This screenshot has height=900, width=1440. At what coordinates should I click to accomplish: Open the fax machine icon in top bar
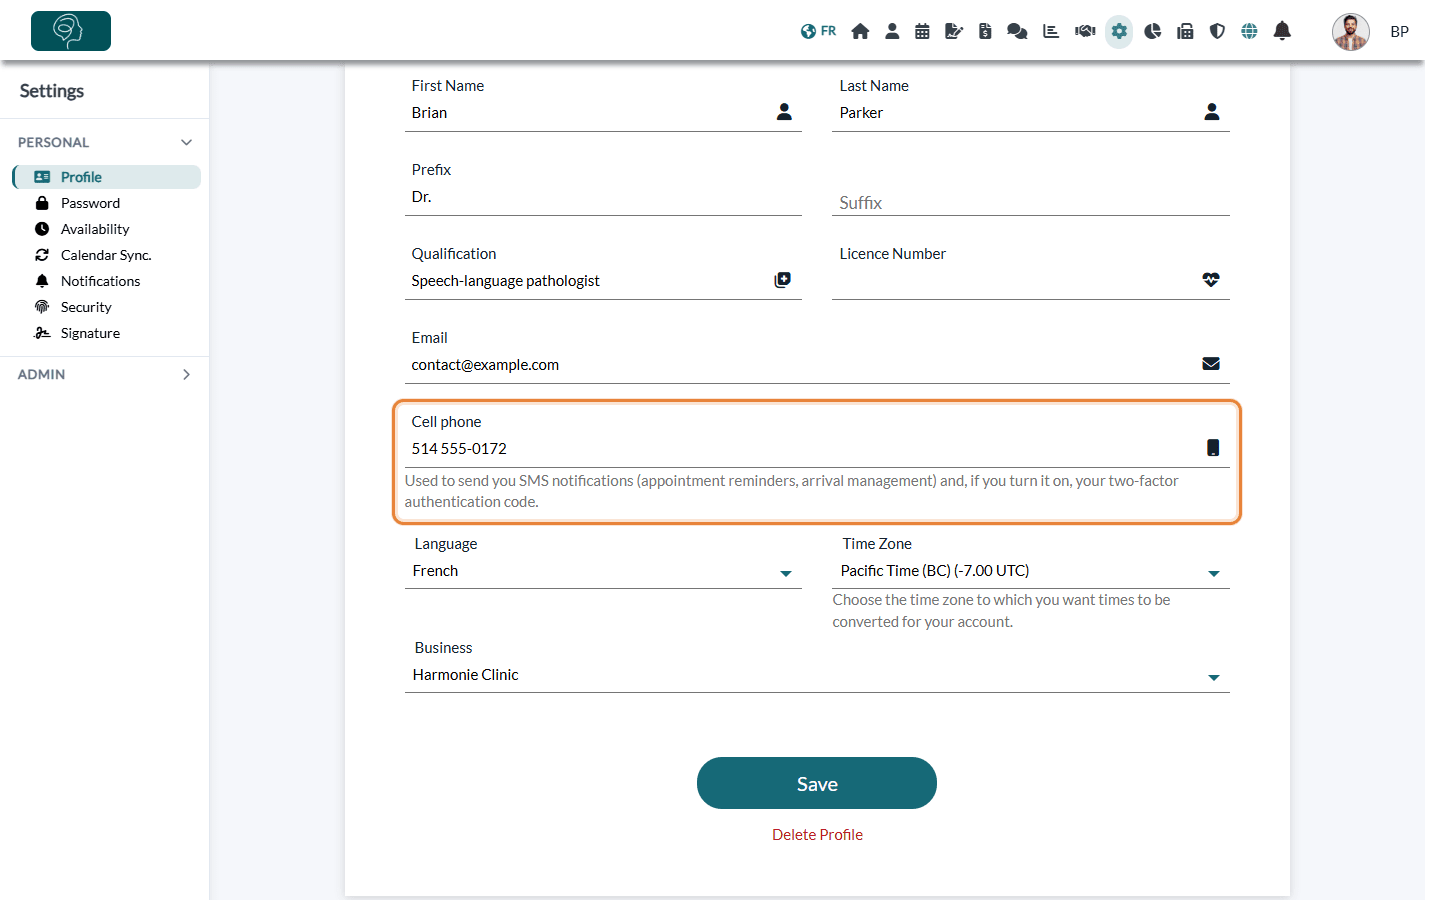point(1185,31)
